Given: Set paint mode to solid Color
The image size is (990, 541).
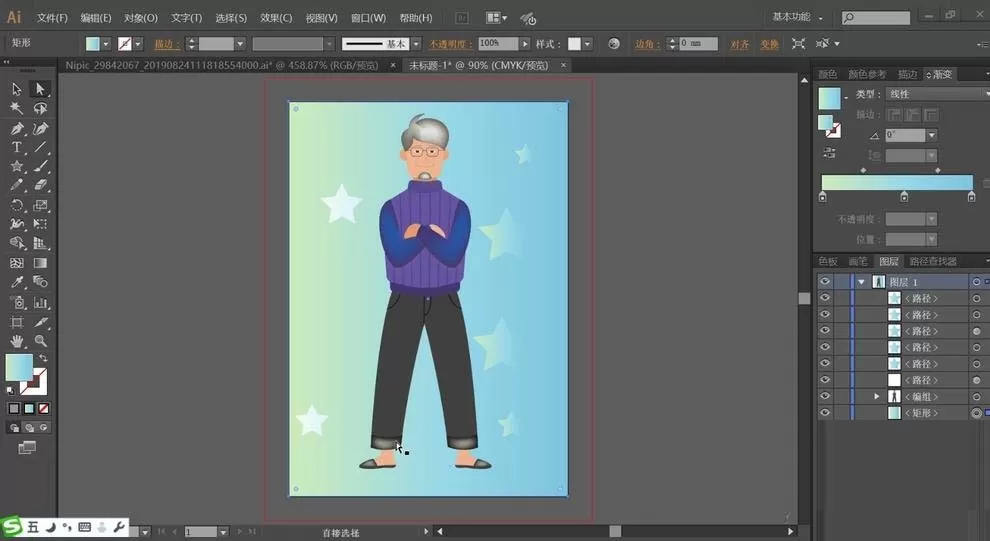Looking at the screenshot, I should coord(14,408).
